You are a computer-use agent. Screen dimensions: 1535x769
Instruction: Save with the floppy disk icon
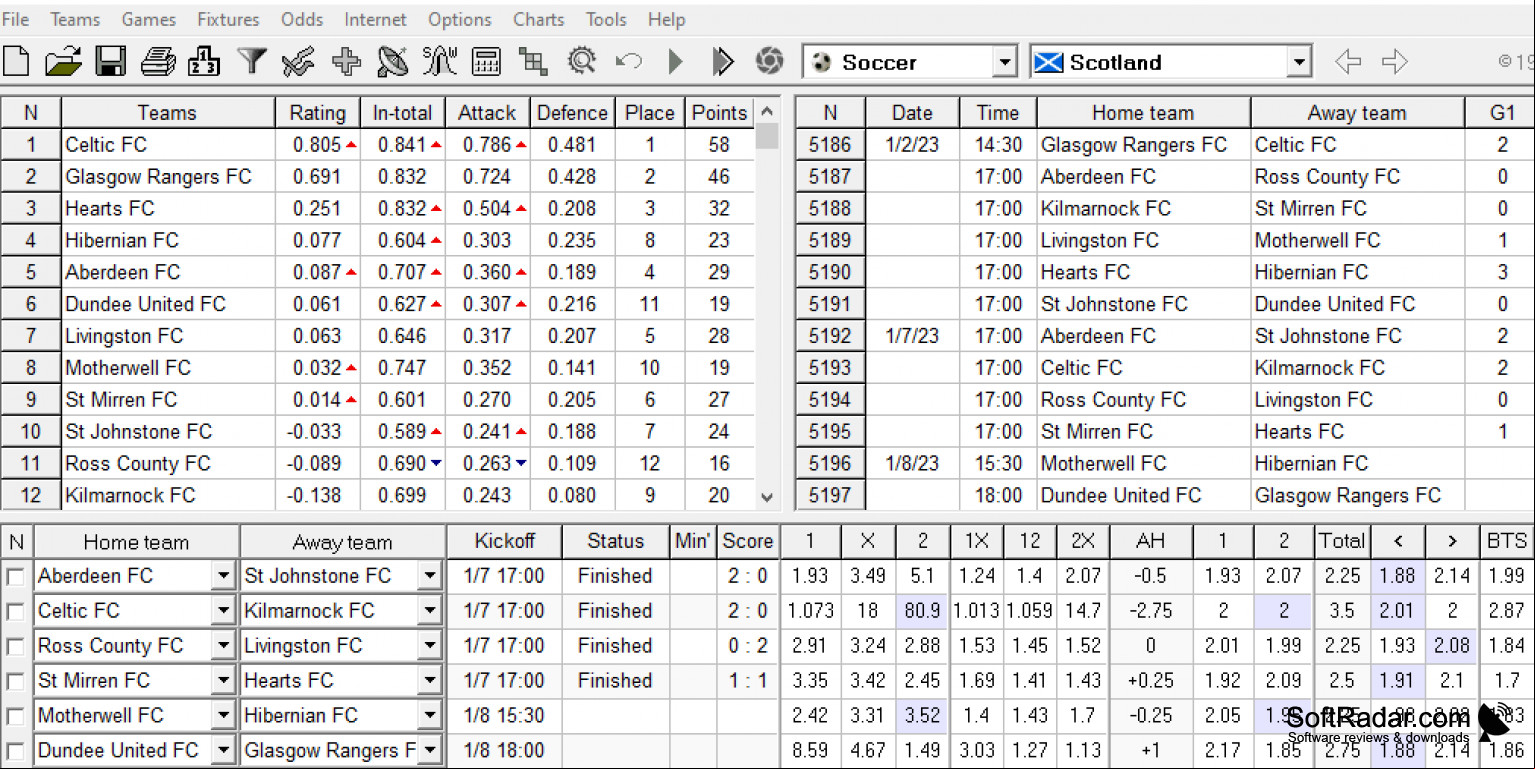(110, 62)
